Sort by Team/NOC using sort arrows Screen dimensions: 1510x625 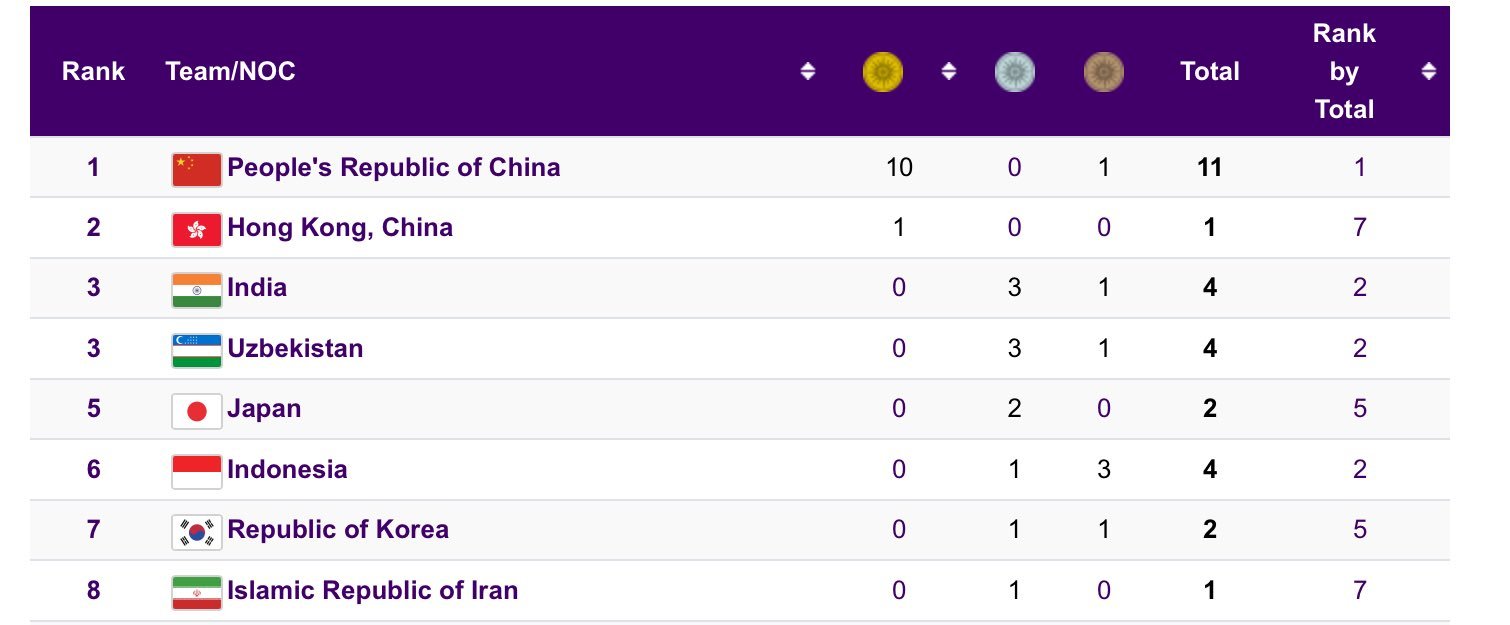807,72
